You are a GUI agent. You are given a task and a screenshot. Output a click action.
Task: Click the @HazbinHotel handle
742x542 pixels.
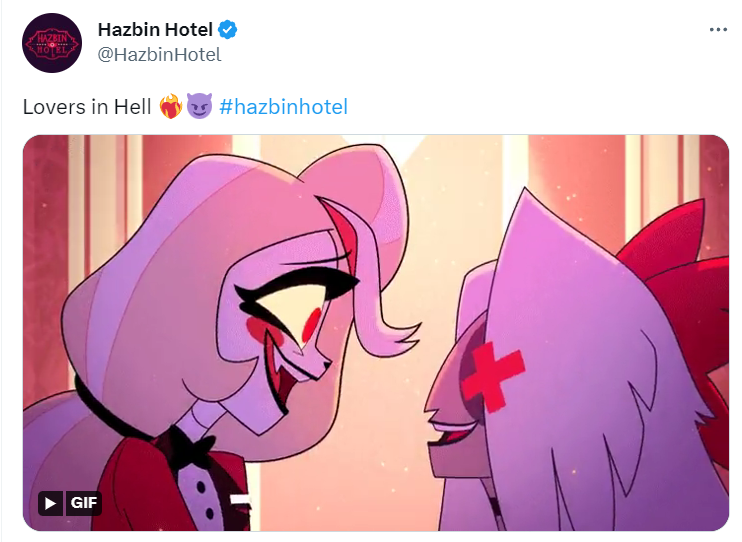(159, 55)
